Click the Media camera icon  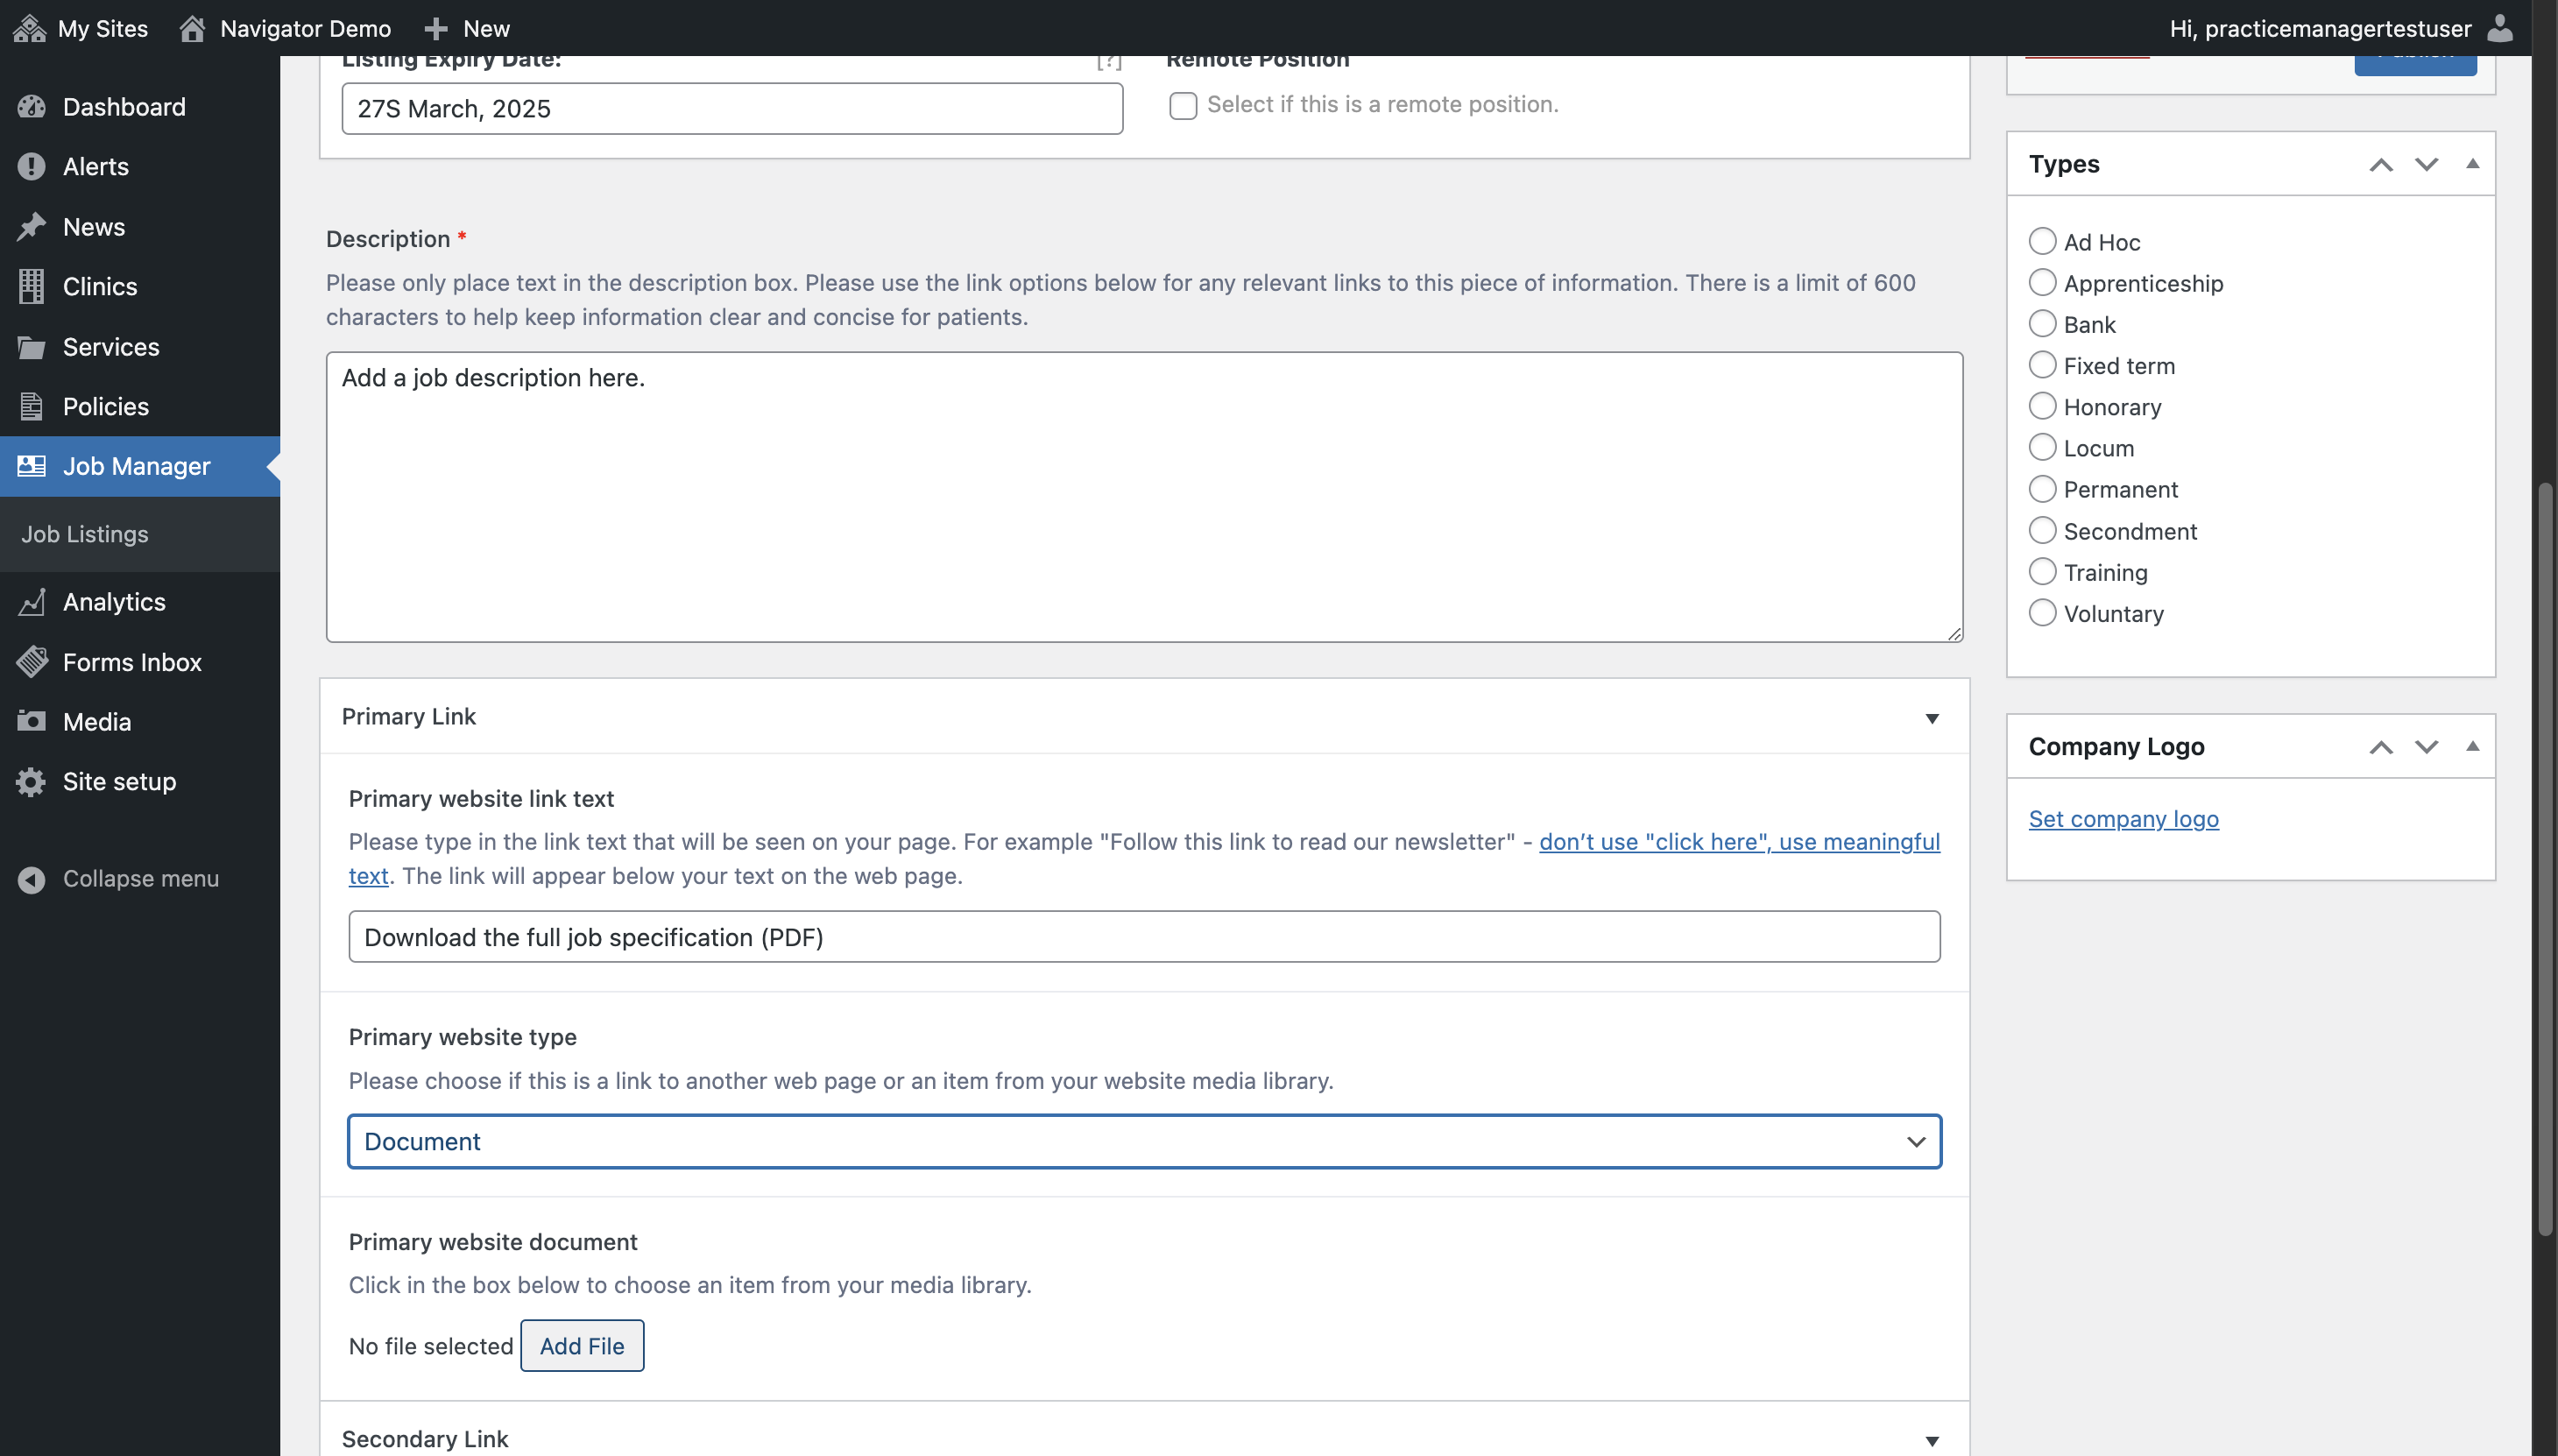pyautogui.click(x=32, y=721)
